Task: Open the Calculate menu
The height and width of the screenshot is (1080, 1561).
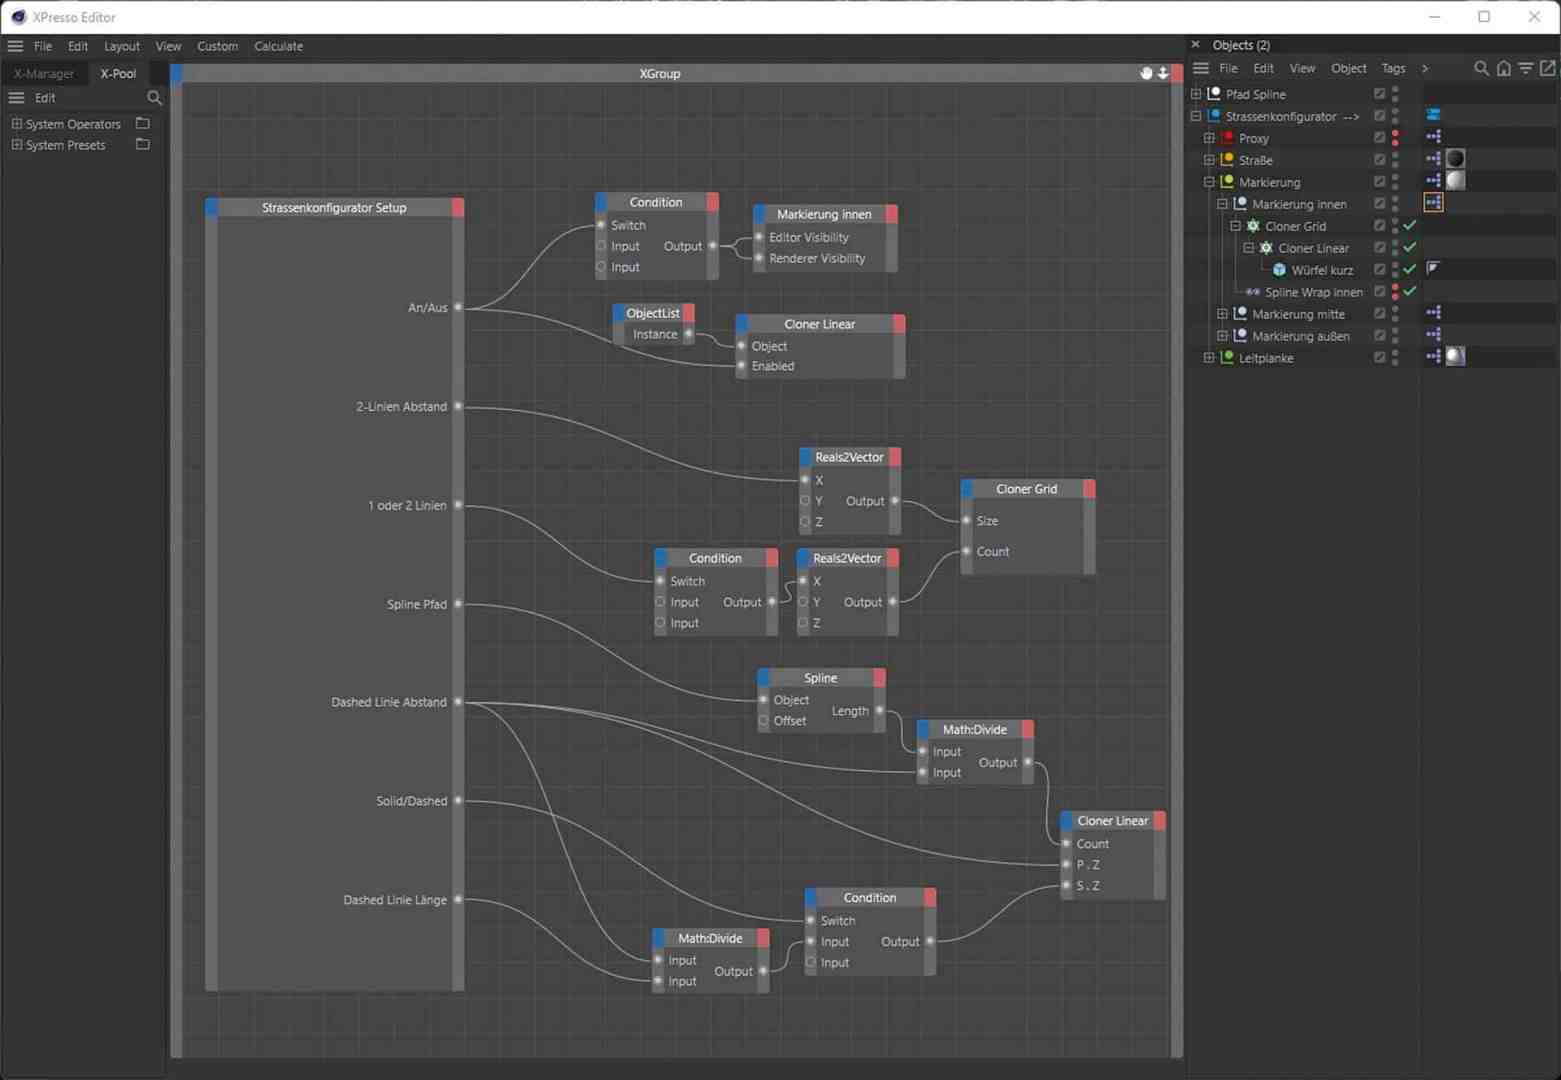Action: click(278, 46)
